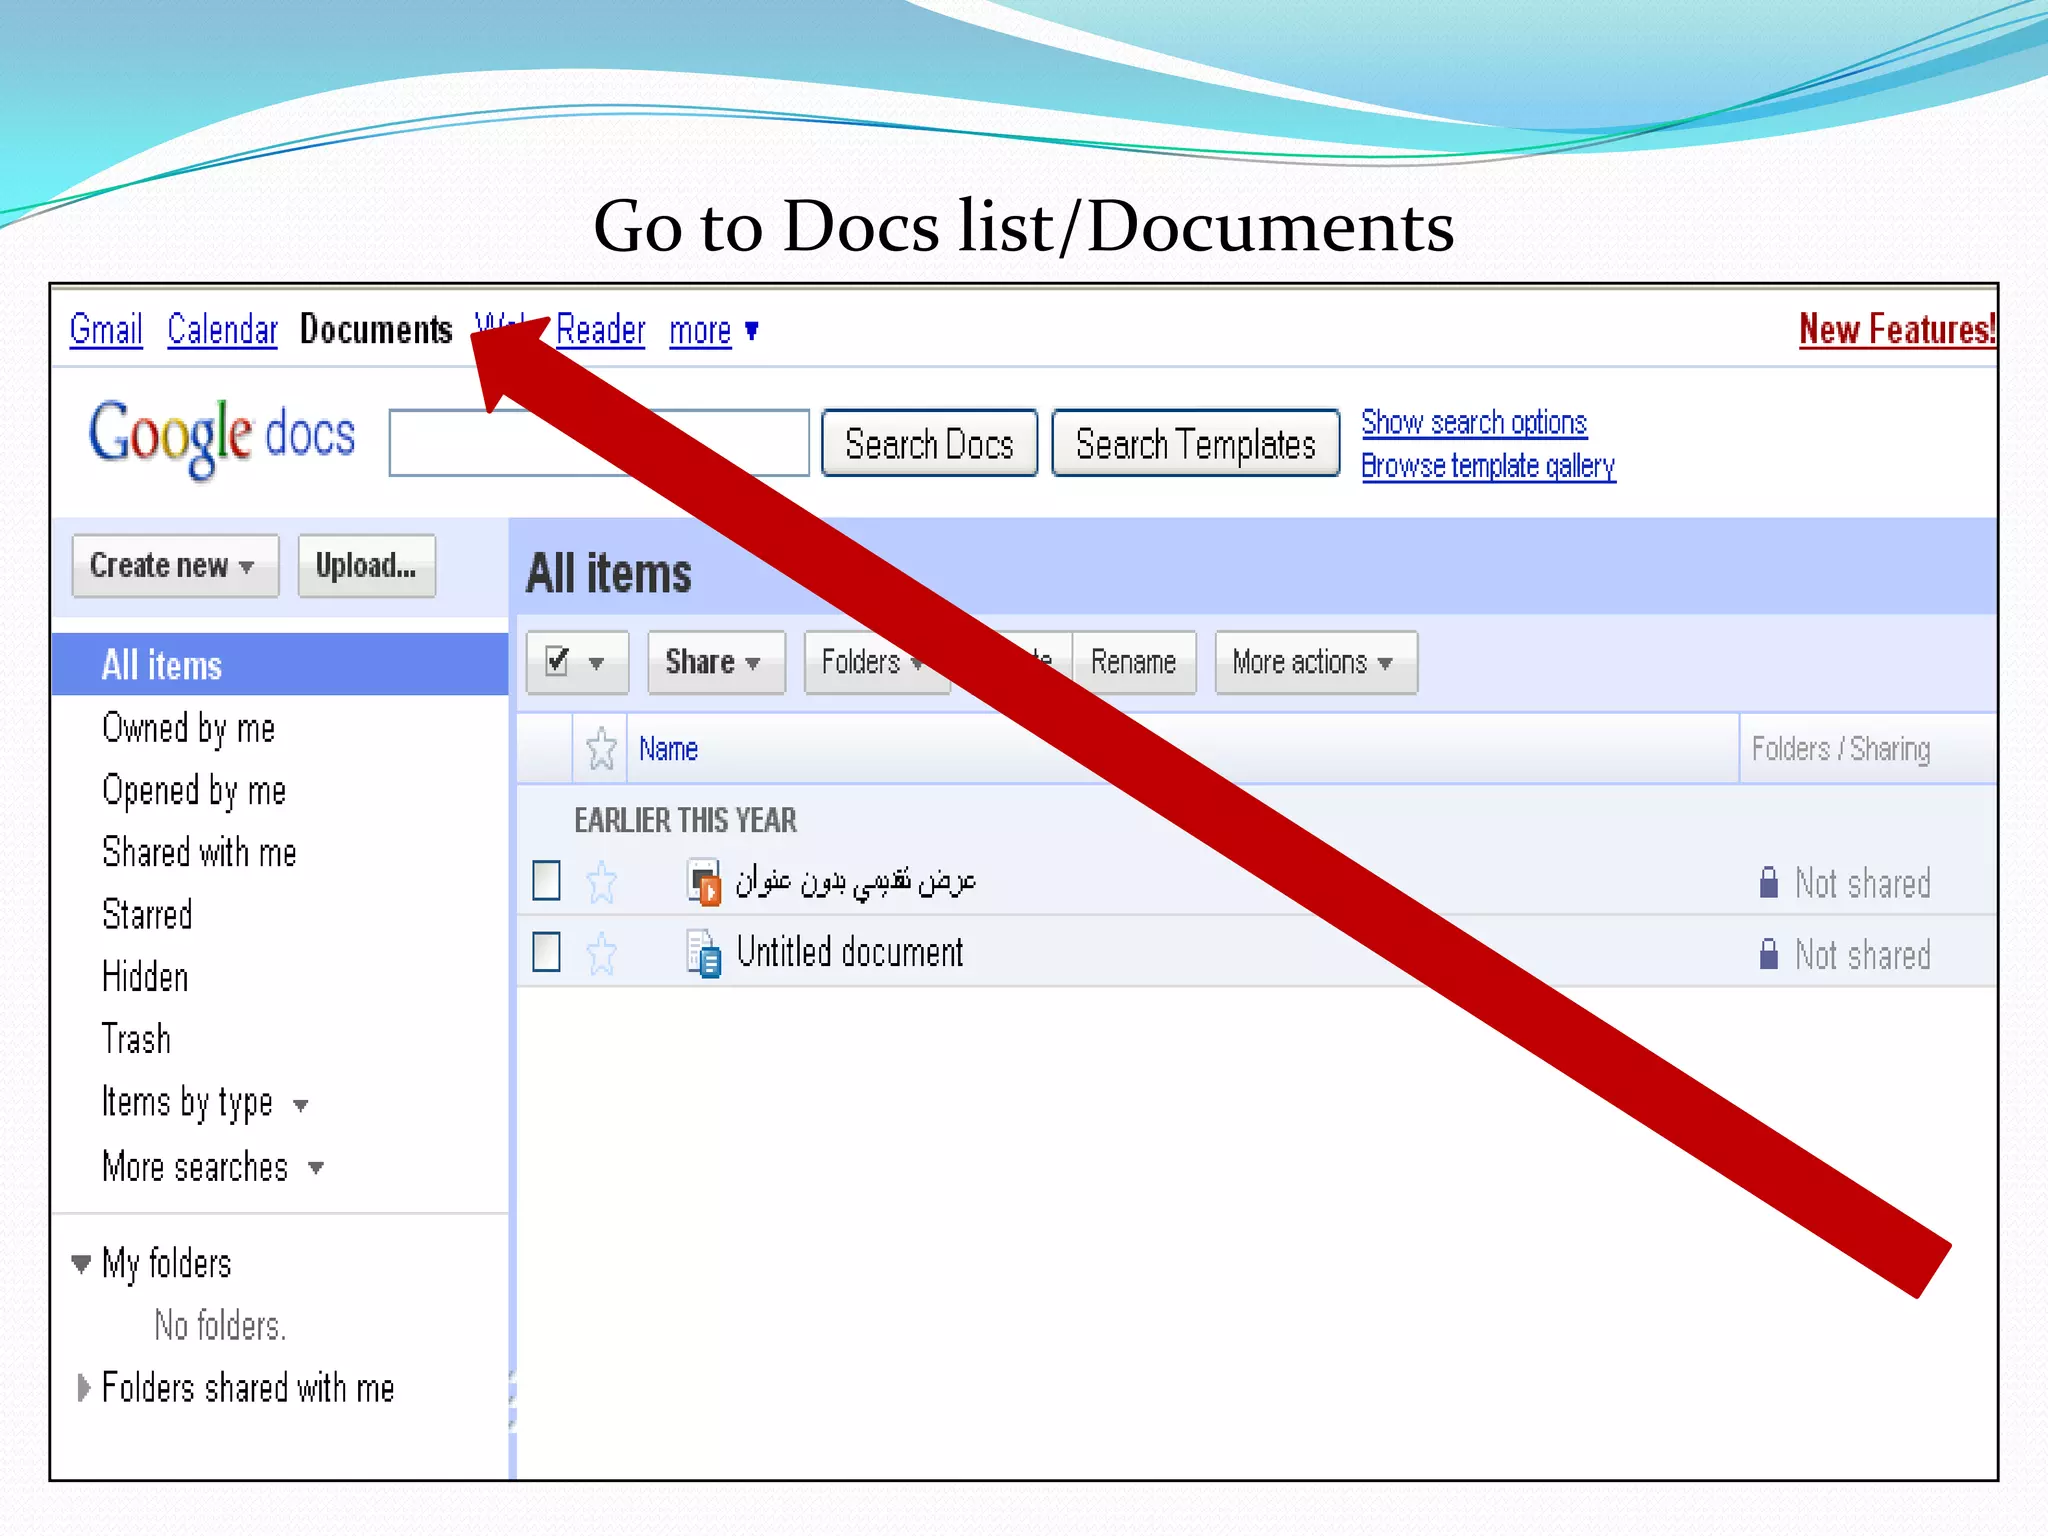
Task: Open the Share dropdown
Action: pyautogui.click(x=716, y=662)
